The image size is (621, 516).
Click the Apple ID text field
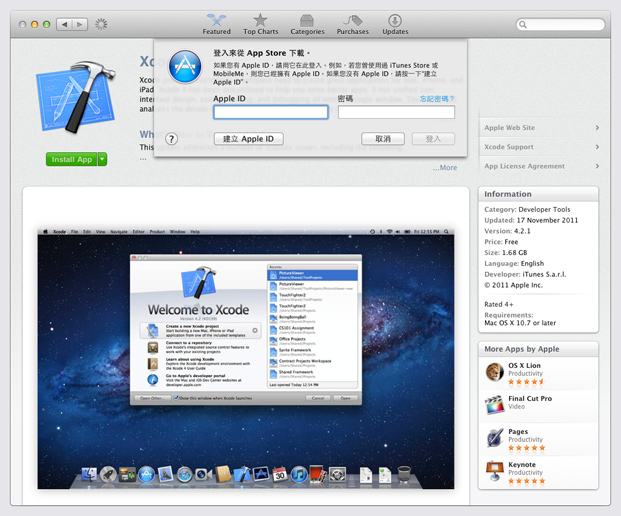click(x=271, y=112)
